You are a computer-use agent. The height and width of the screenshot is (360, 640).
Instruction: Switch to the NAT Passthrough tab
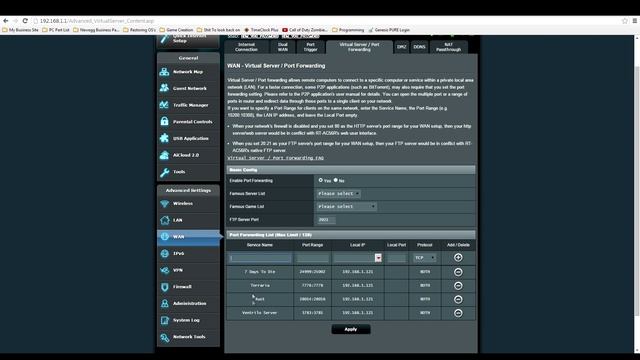point(448,47)
